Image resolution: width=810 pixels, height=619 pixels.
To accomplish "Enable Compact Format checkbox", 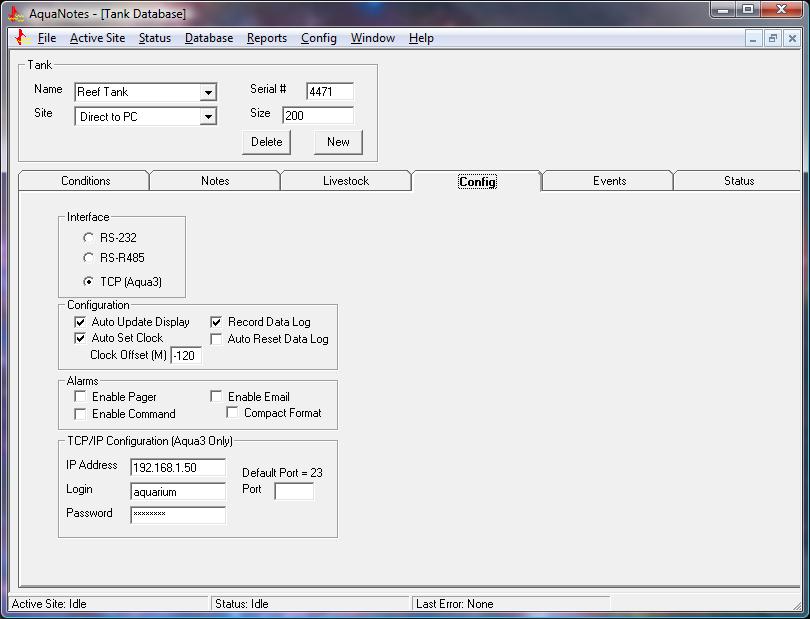I will [232, 412].
